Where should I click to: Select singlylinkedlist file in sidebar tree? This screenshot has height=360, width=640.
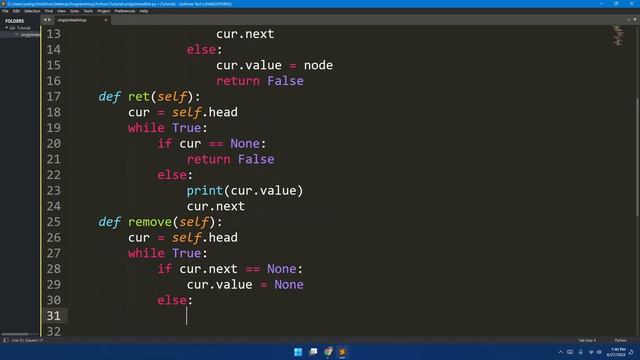pos(29,35)
